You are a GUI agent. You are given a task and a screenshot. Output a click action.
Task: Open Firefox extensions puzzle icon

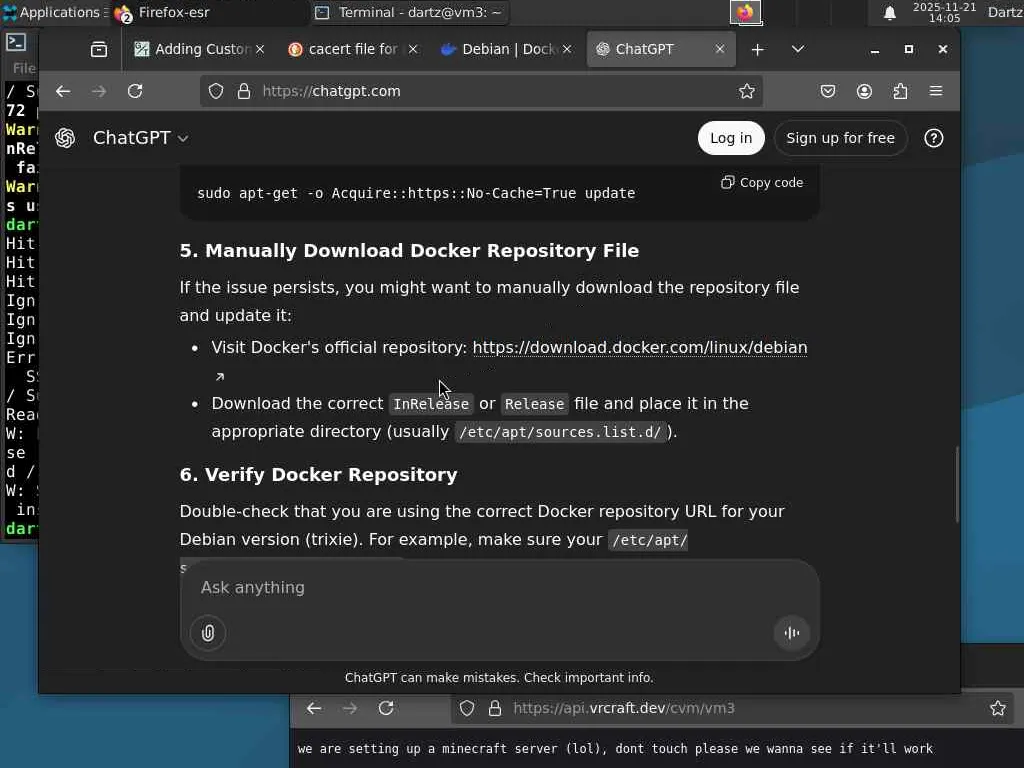(900, 91)
